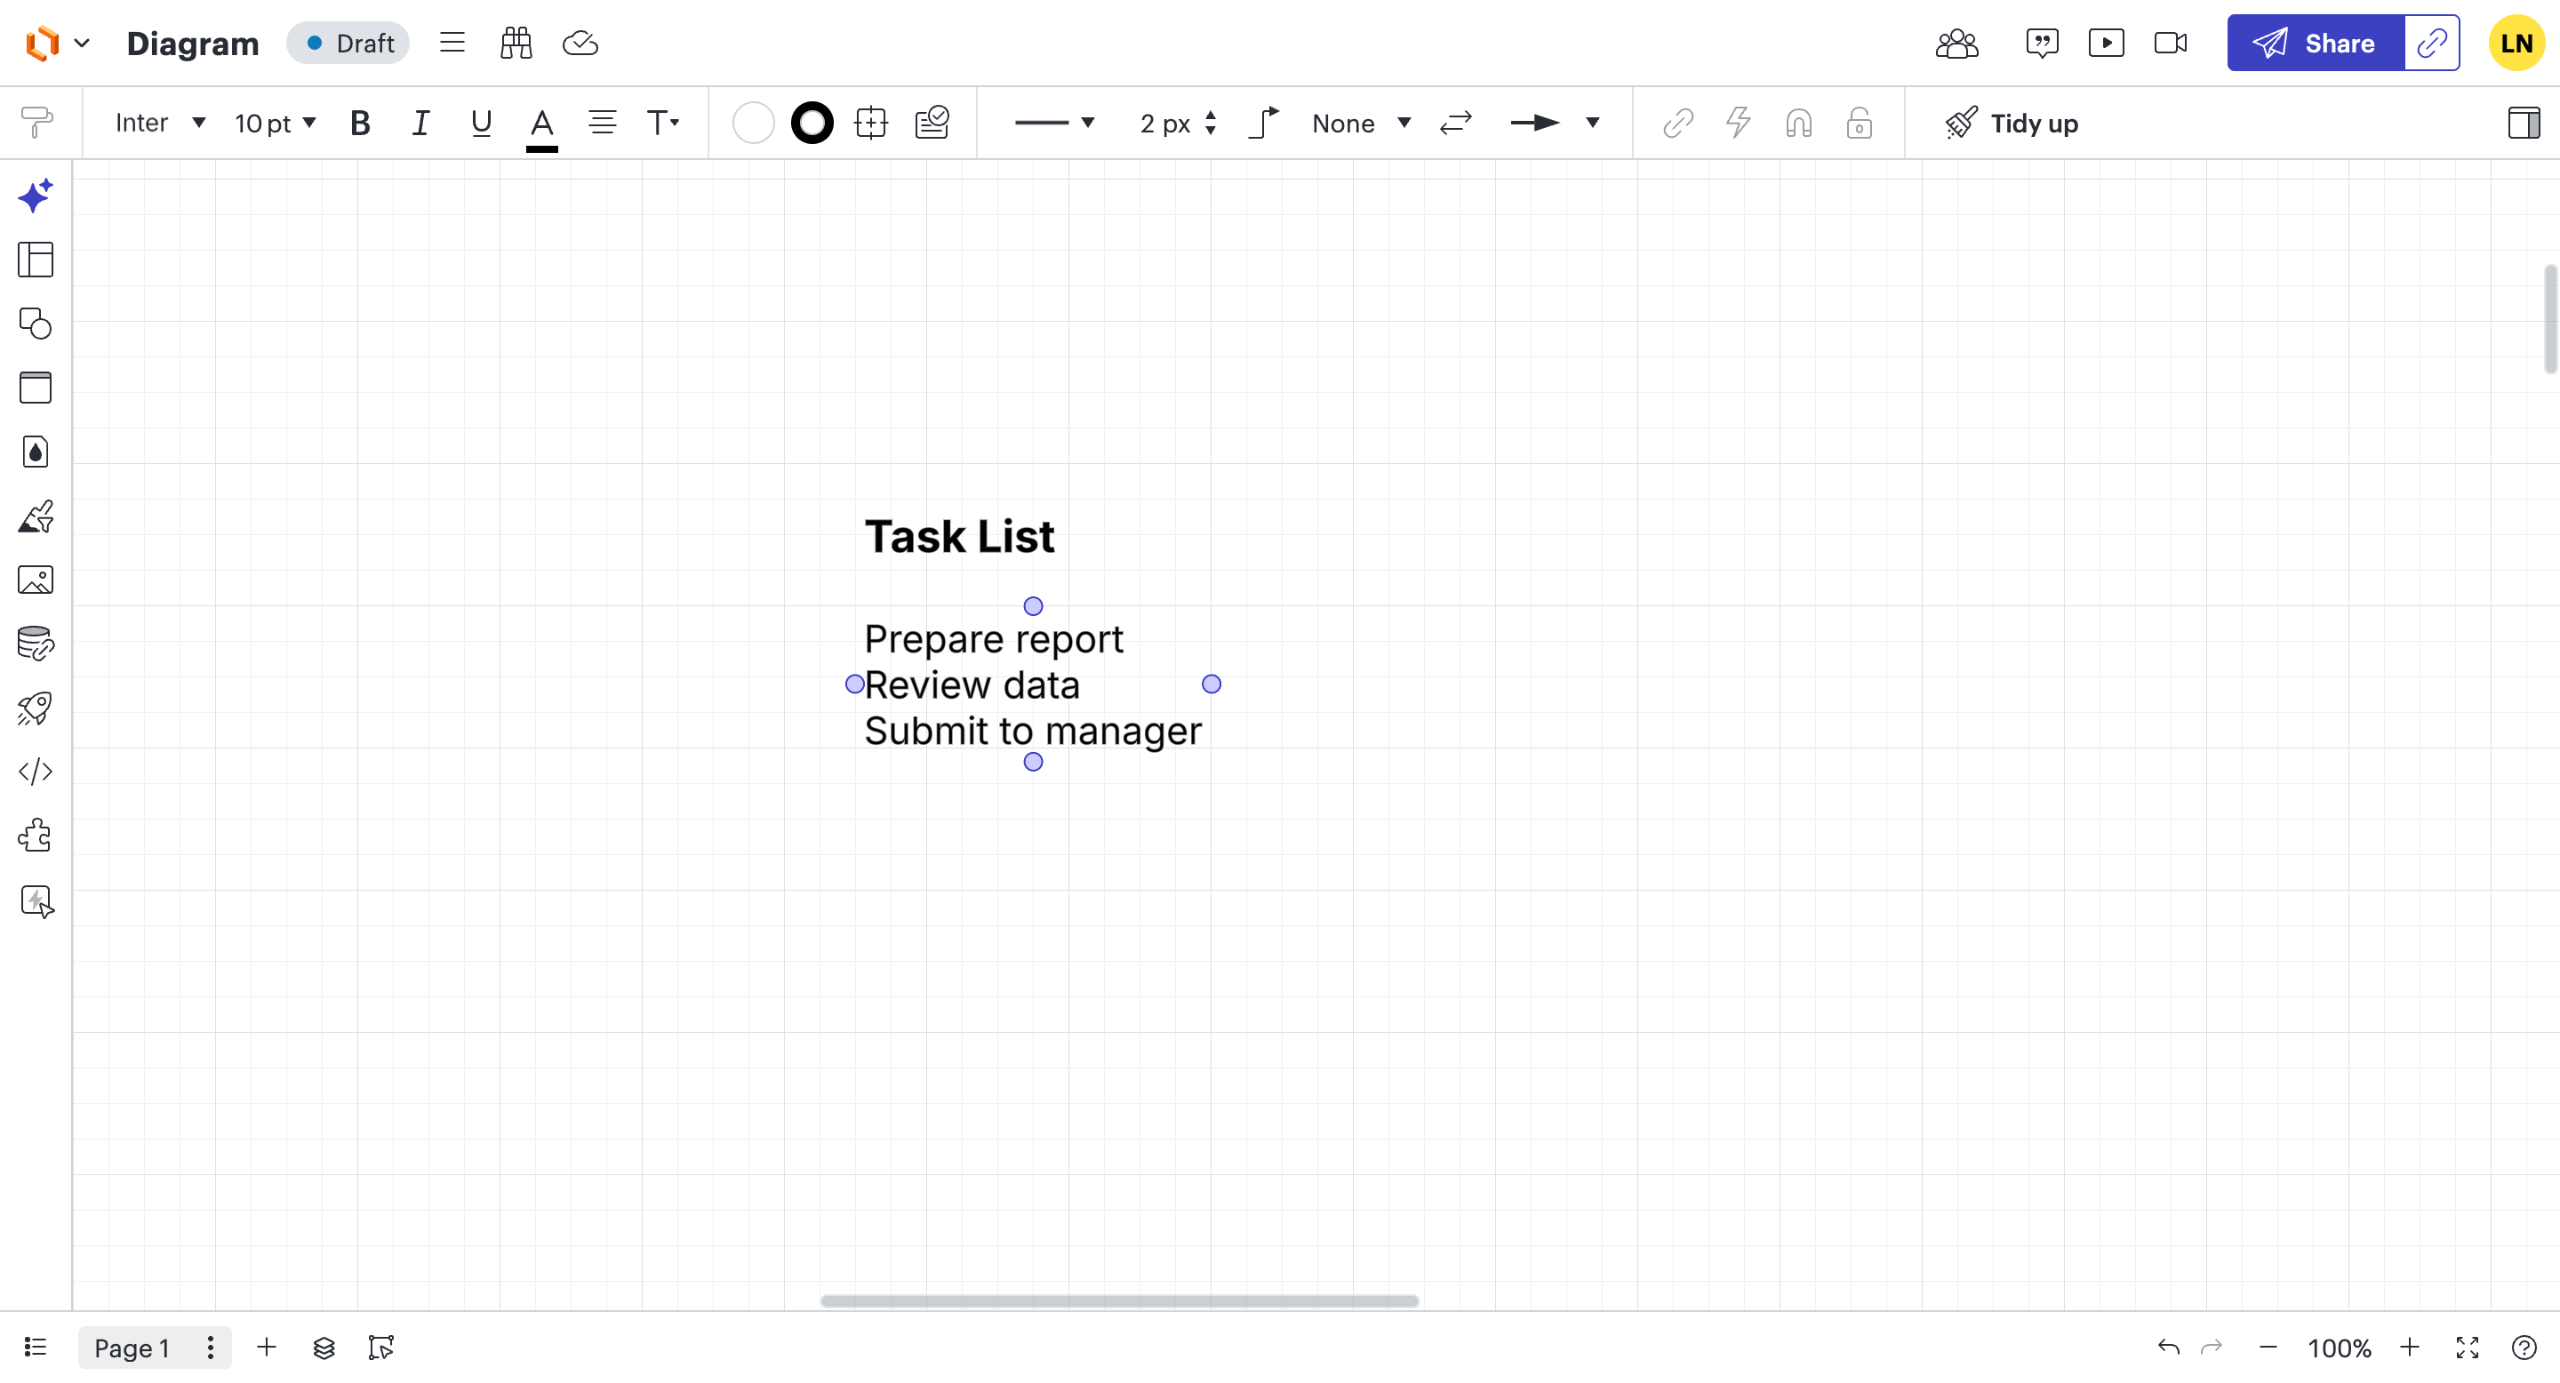Select the Page 1 tab
Screen dimensions: 2560x1383
[x=132, y=1348]
